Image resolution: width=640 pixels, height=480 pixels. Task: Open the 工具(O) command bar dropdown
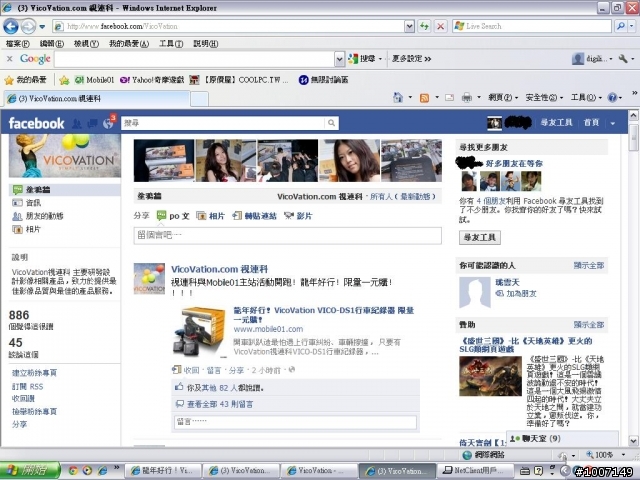(586, 98)
